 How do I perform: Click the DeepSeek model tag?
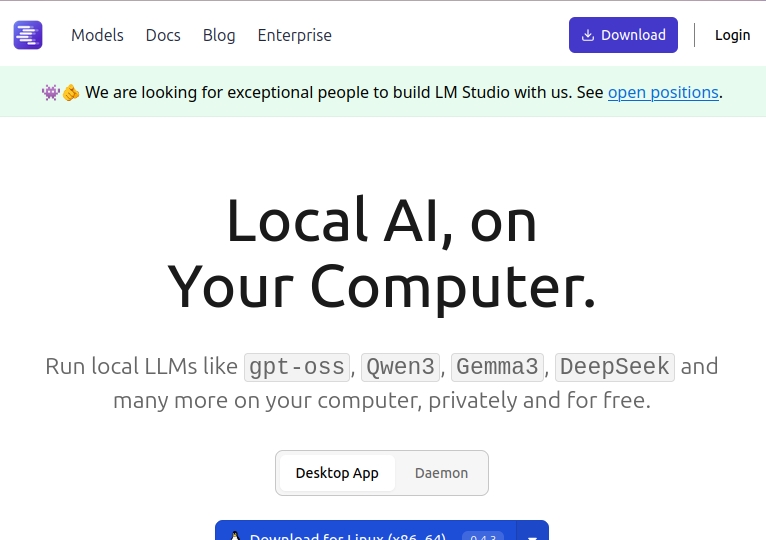click(x=614, y=367)
